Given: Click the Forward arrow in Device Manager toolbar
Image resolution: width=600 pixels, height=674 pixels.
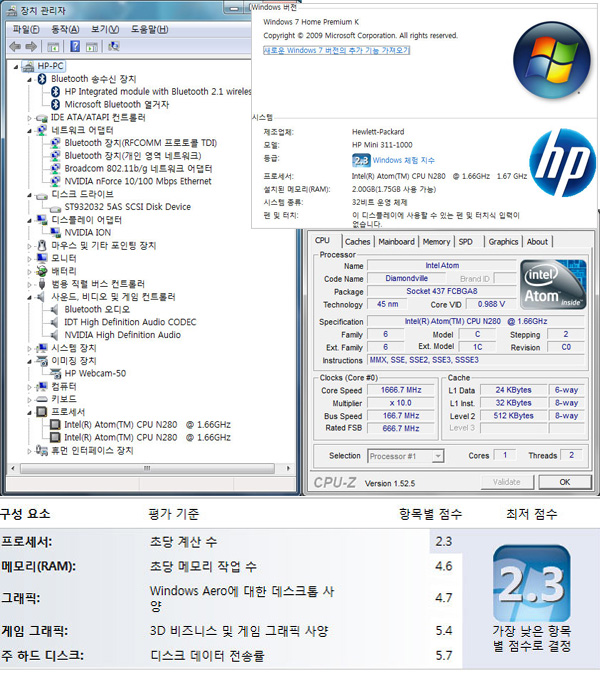Looking at the screenshot, I should click(x=31, y=46).
